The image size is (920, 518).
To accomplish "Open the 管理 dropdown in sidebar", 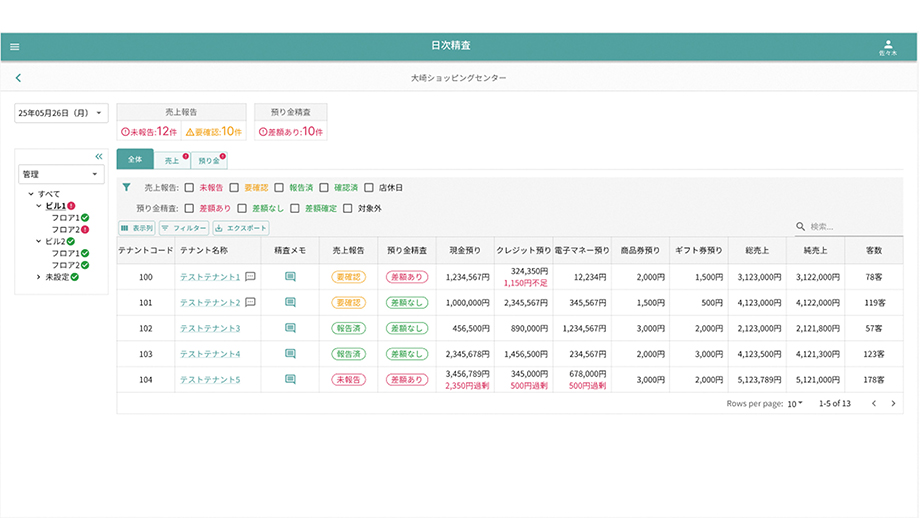I will click(x=61, y=174).
